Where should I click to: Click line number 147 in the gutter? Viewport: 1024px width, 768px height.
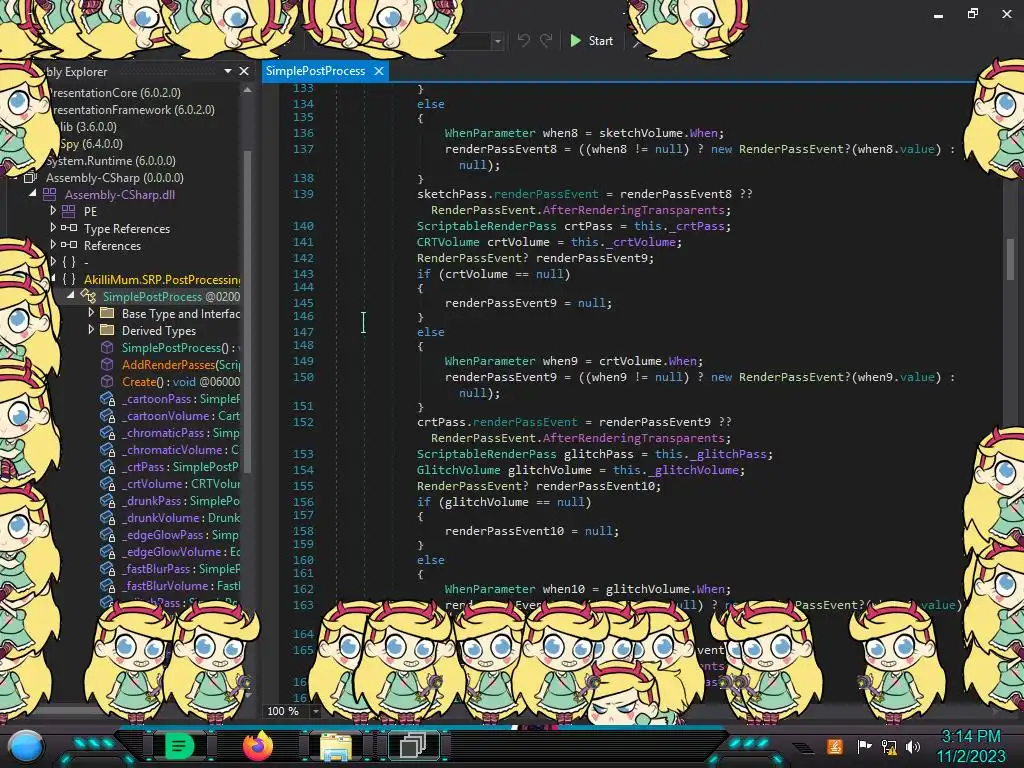303,332
